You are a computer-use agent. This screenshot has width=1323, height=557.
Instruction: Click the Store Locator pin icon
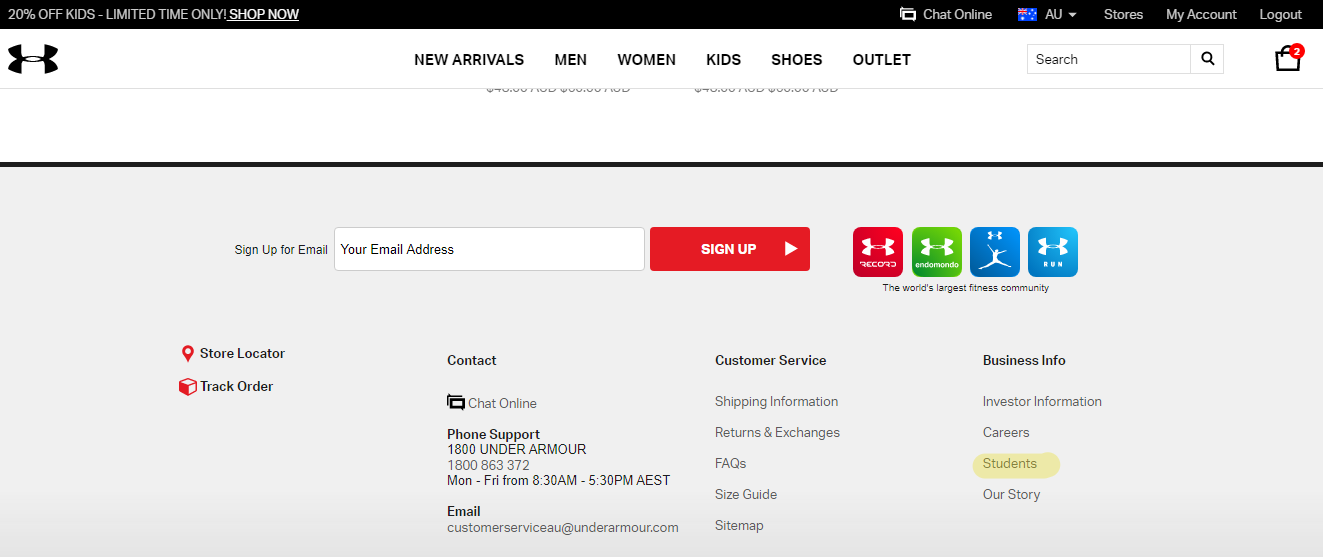click(187, 354)
